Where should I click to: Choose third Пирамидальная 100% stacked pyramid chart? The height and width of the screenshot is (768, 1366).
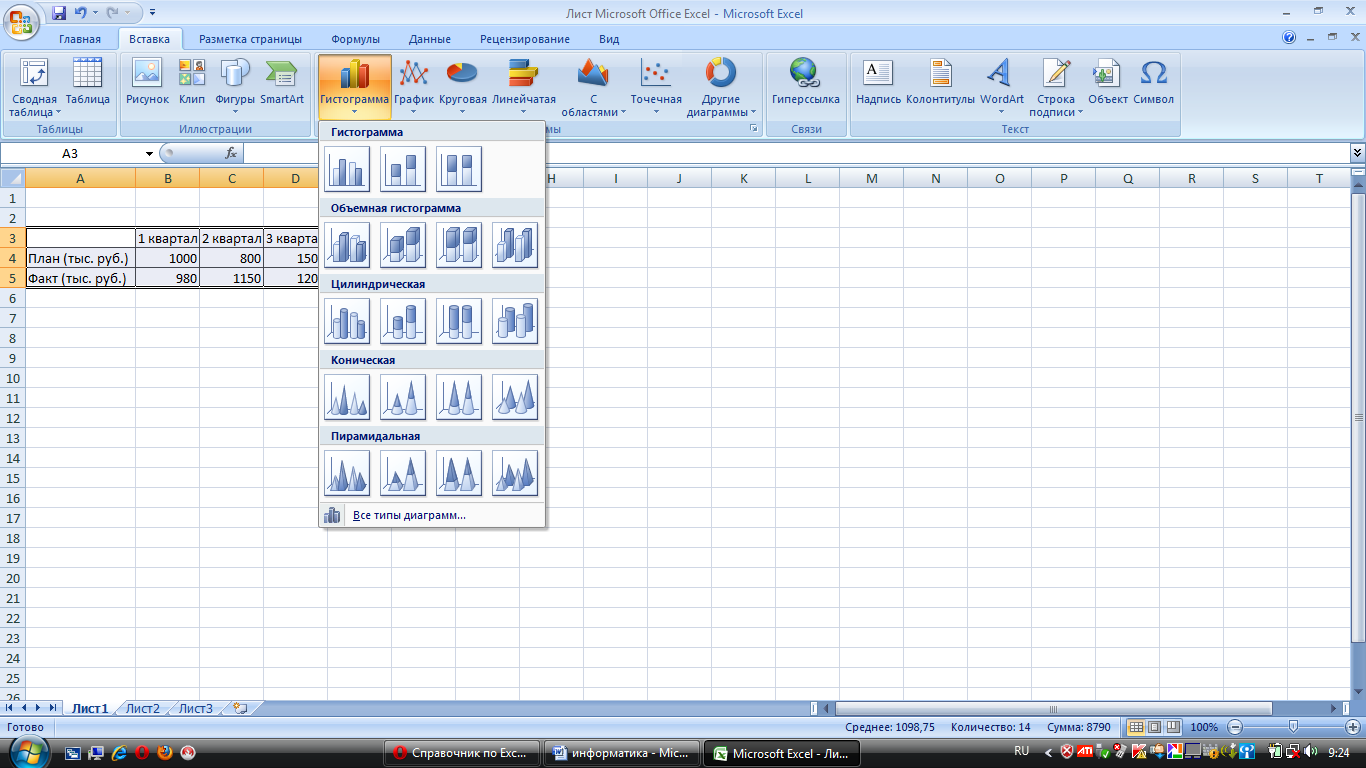point(459,472)
